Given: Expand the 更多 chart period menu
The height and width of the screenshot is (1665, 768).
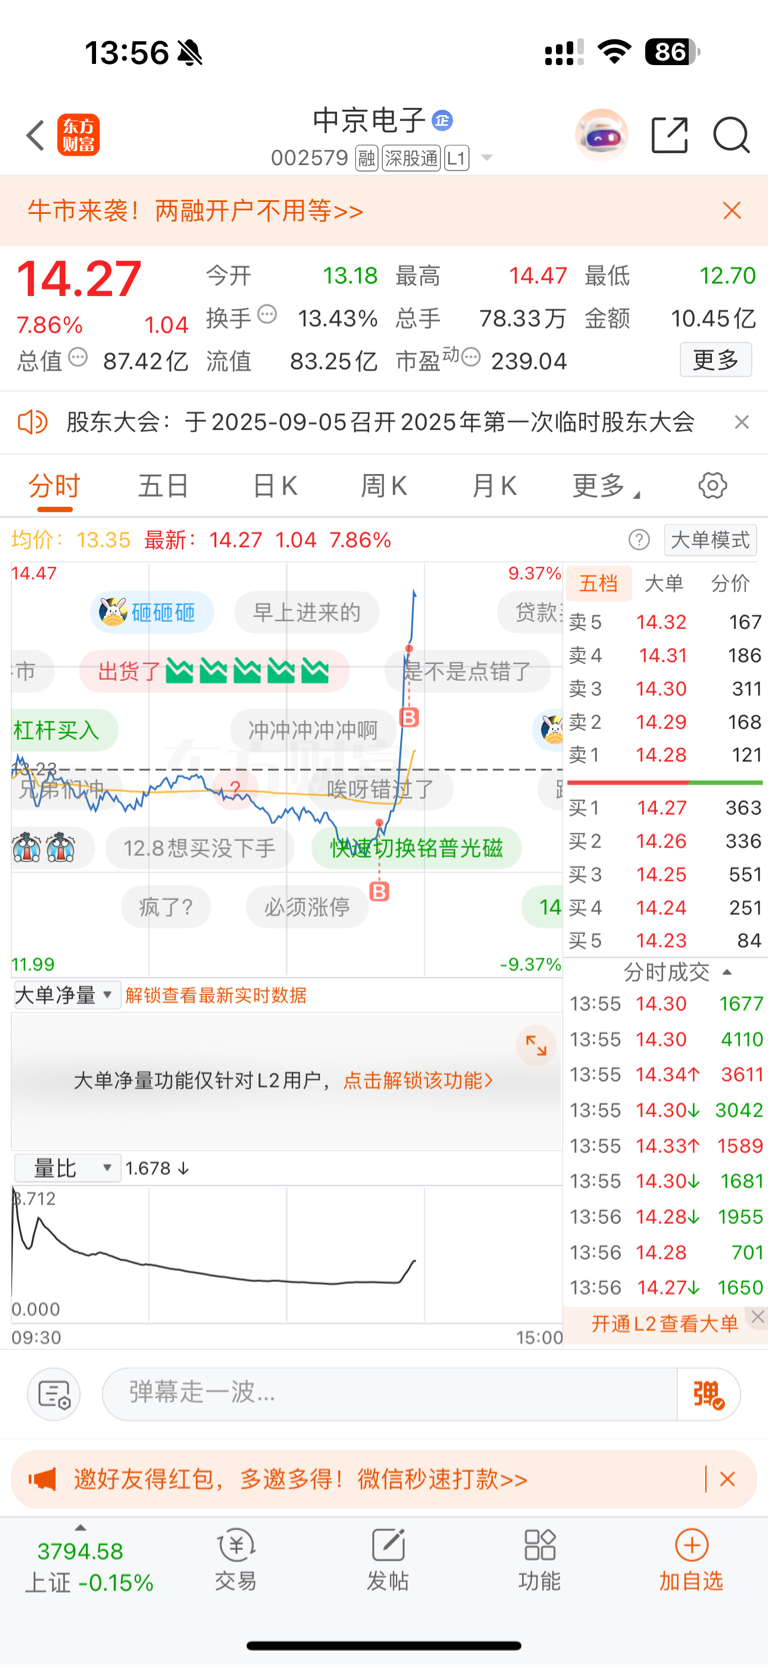Looking at the screenshot, I should [x=606, y=487].
